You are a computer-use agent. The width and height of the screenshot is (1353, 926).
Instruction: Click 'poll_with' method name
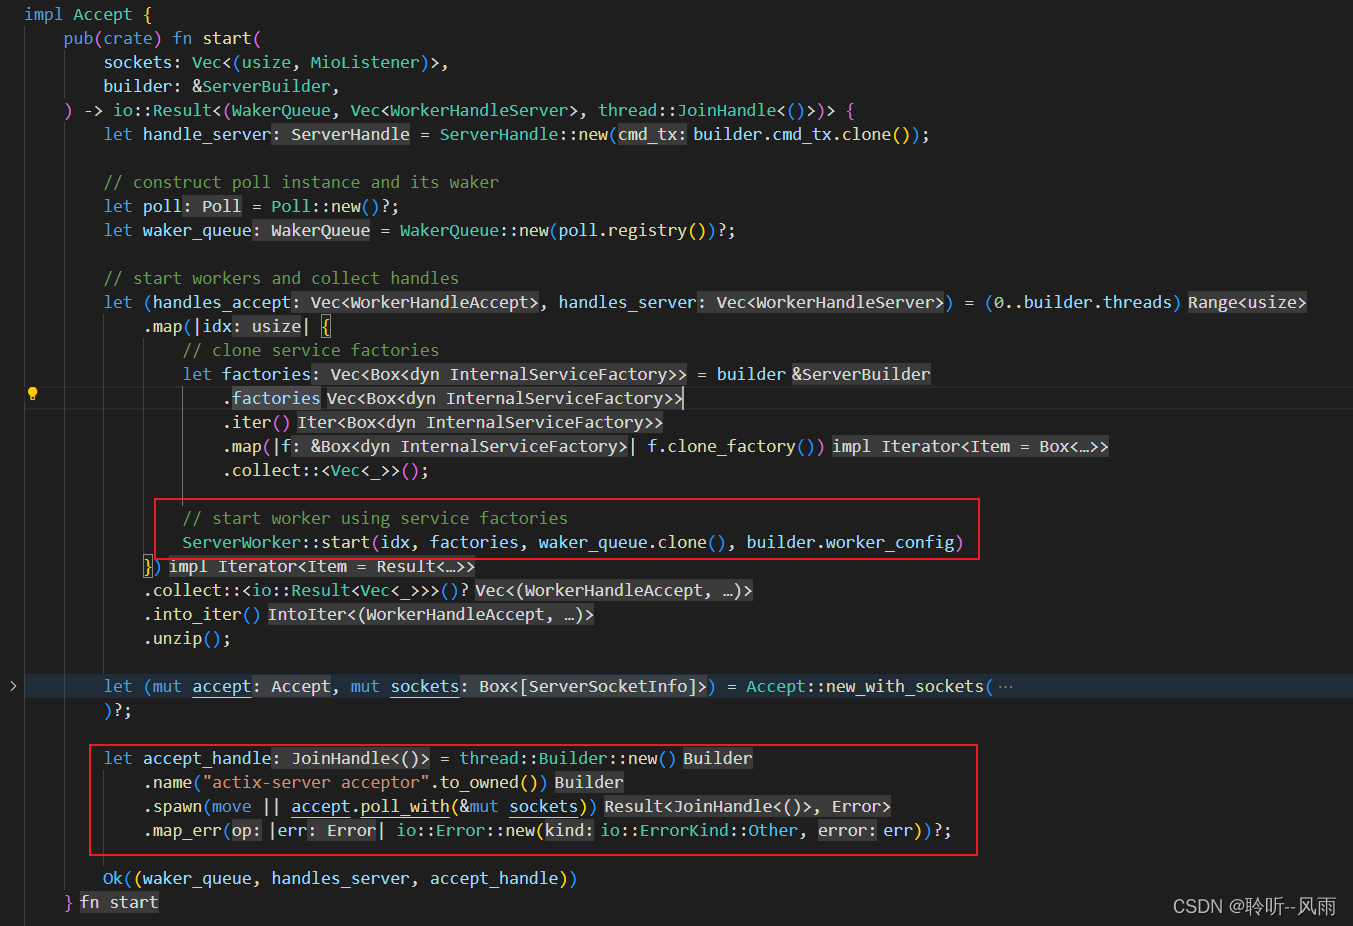(x=405, y=806)
